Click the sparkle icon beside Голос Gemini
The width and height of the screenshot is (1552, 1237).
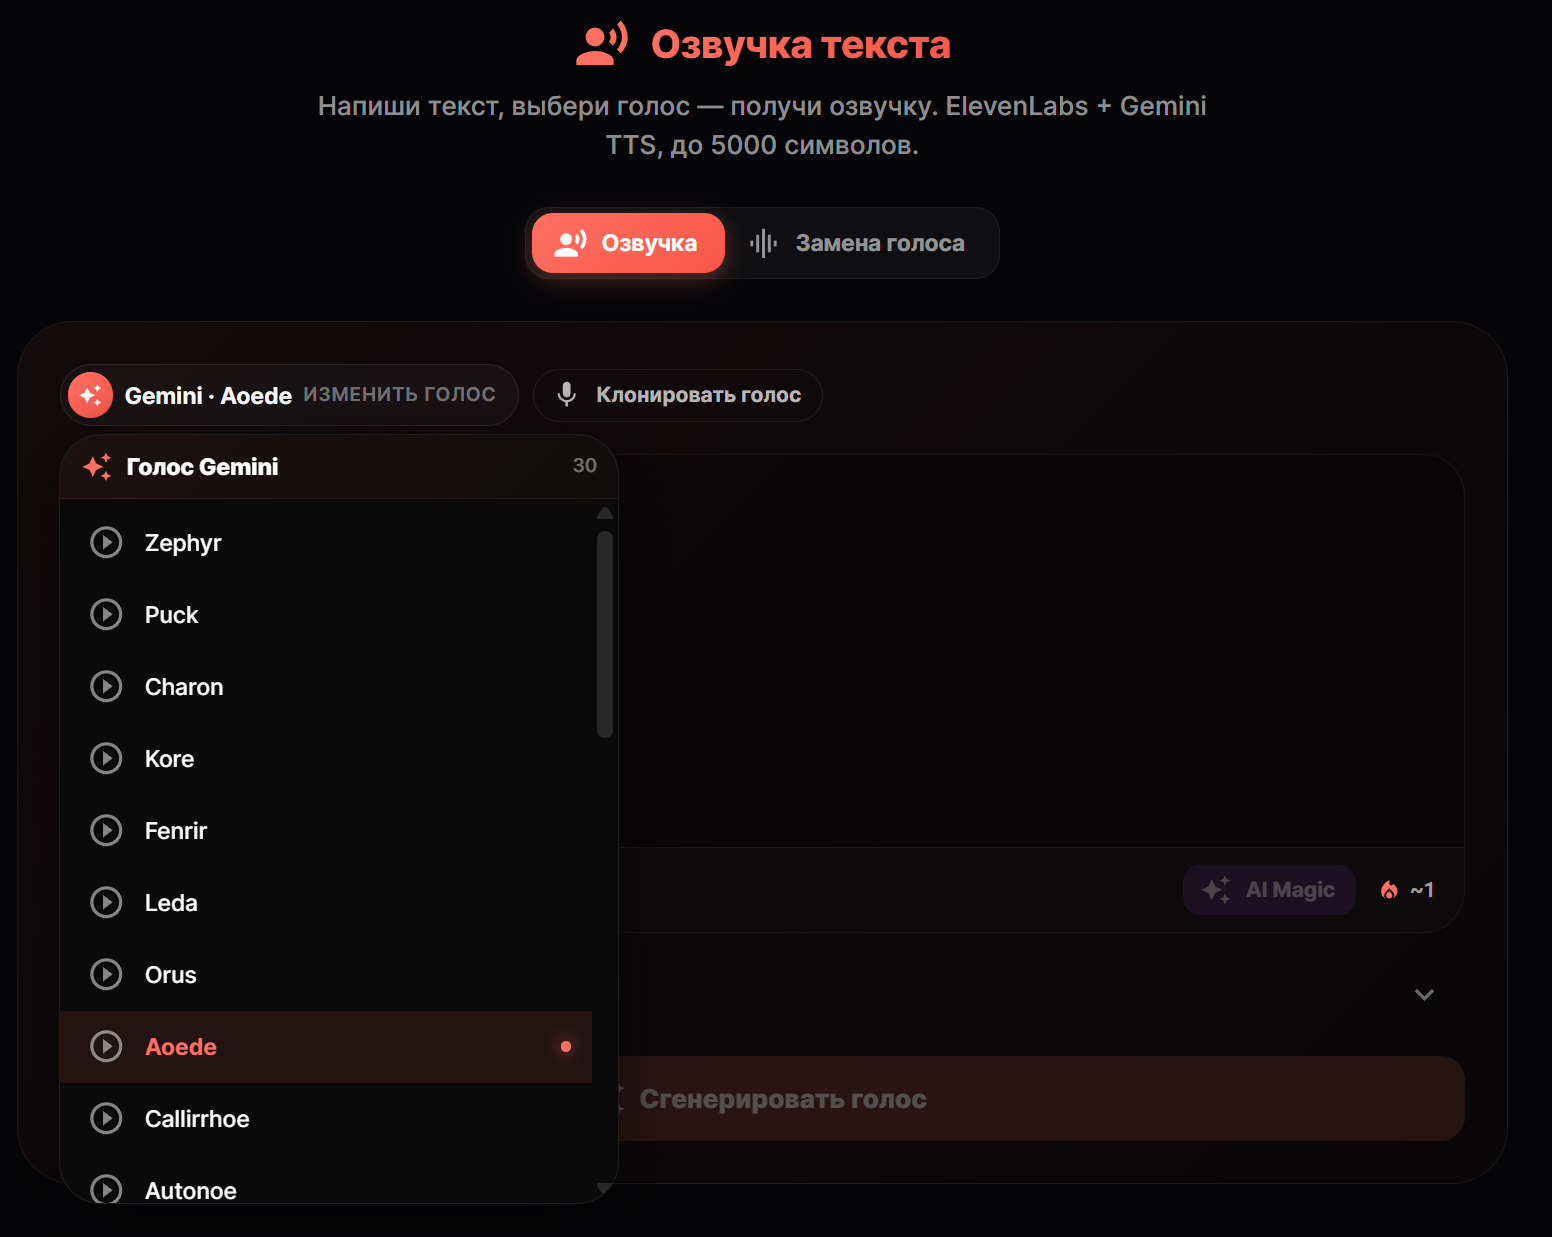tap(97, 467)
